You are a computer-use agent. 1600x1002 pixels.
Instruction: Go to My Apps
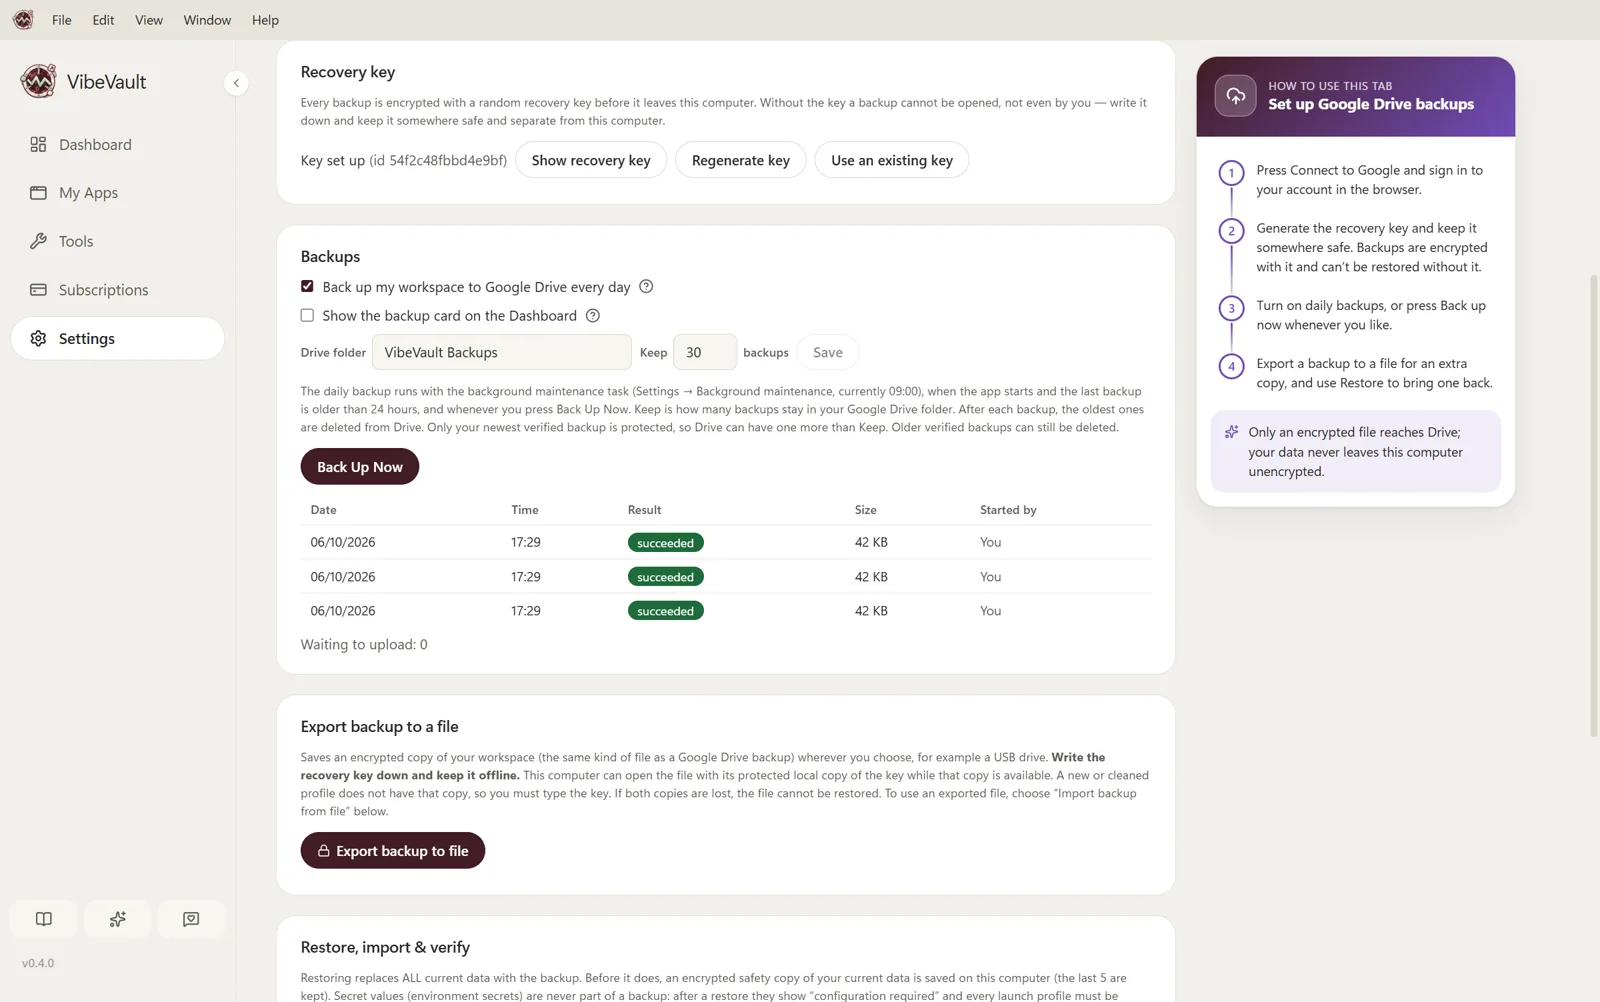click(117, 193)
